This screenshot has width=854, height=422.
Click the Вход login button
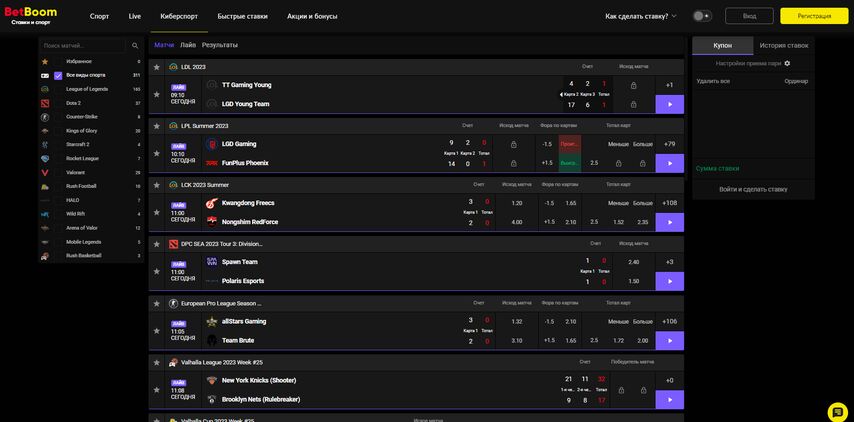(749, 16)
